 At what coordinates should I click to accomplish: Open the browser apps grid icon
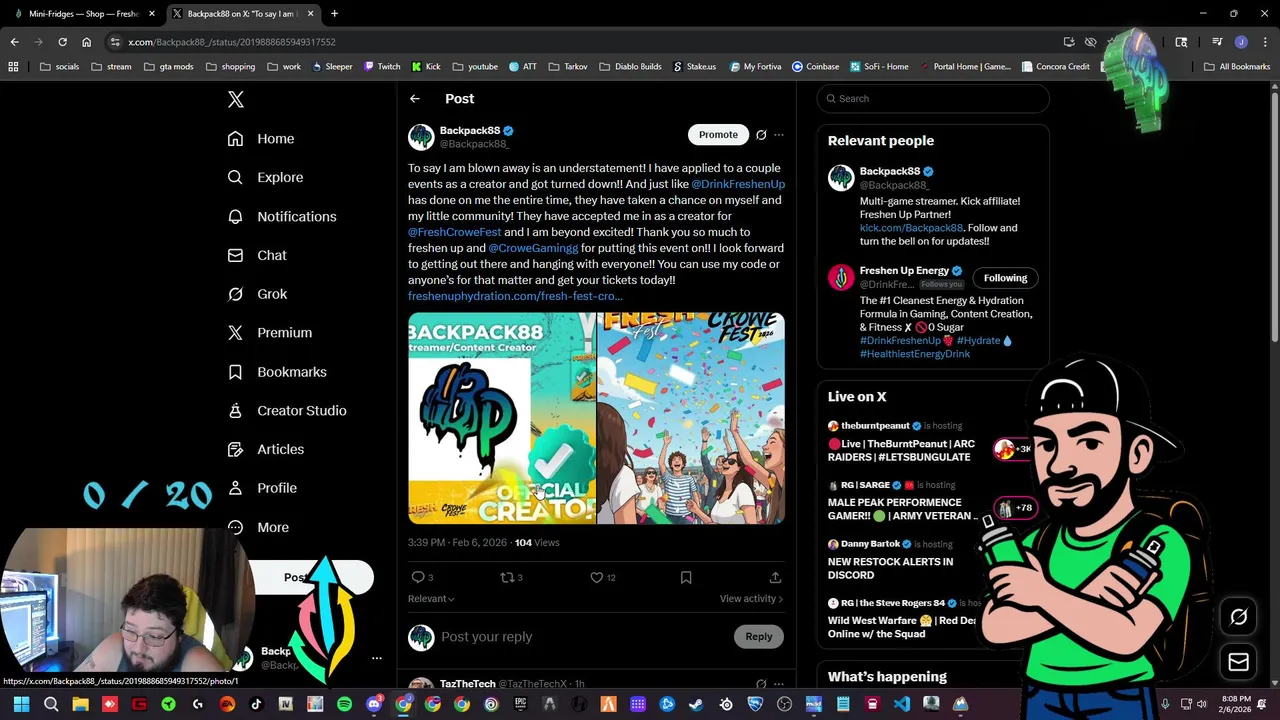(x=13, y=67)
